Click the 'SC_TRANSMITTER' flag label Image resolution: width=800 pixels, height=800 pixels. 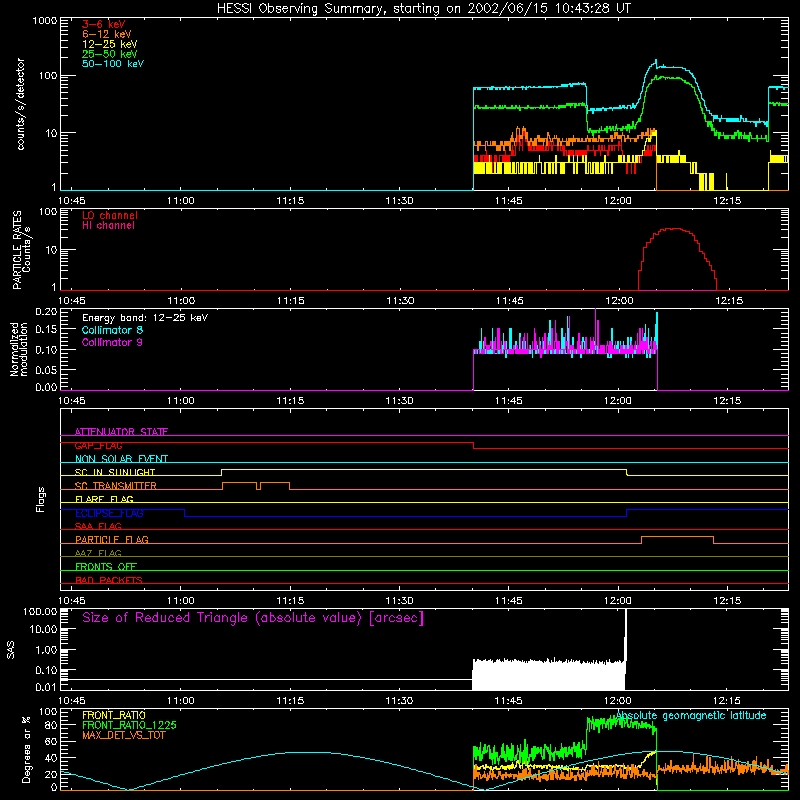coord(115,486)
